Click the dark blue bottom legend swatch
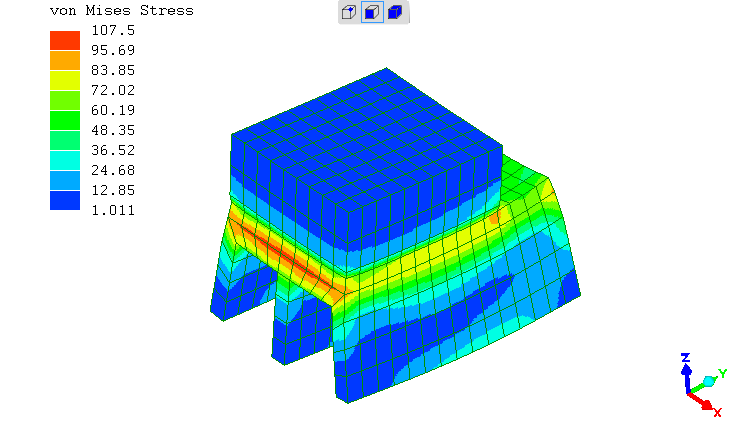 [65, 200]
